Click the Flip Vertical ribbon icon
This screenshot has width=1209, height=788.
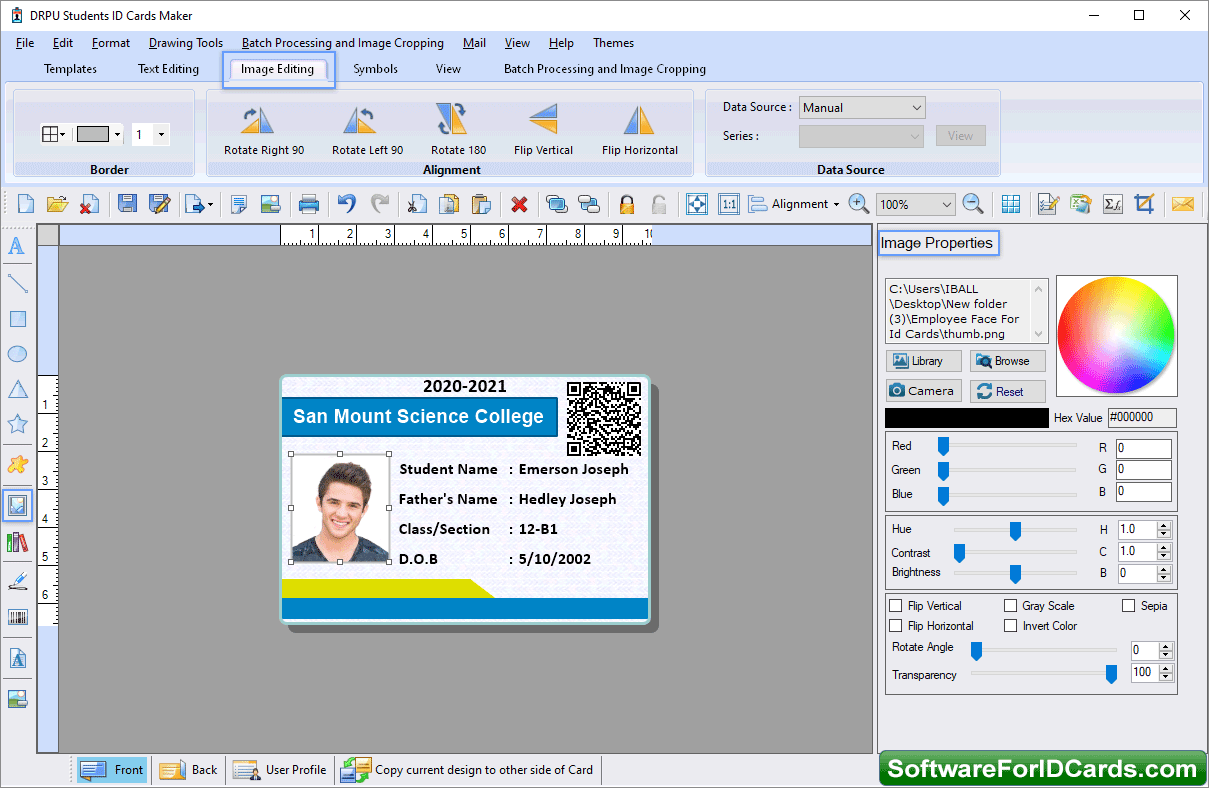point(543,120)
